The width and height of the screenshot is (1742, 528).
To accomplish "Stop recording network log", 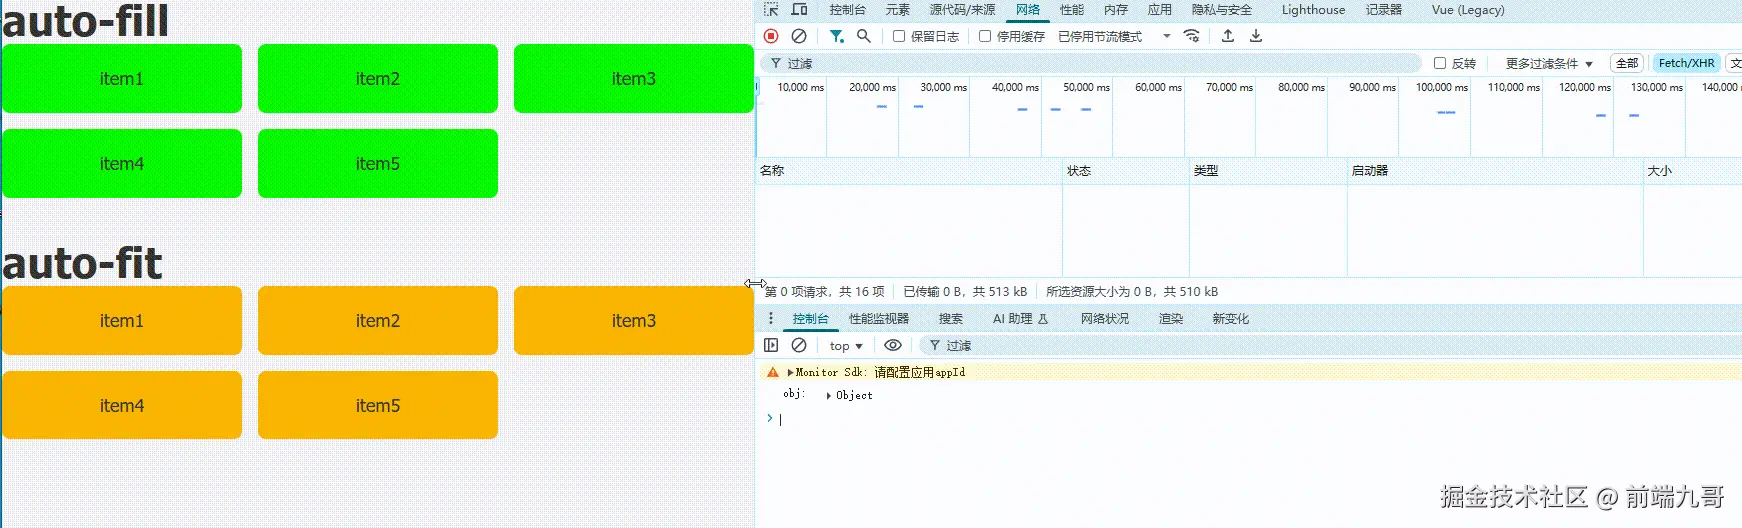I will tap(771, 36).
